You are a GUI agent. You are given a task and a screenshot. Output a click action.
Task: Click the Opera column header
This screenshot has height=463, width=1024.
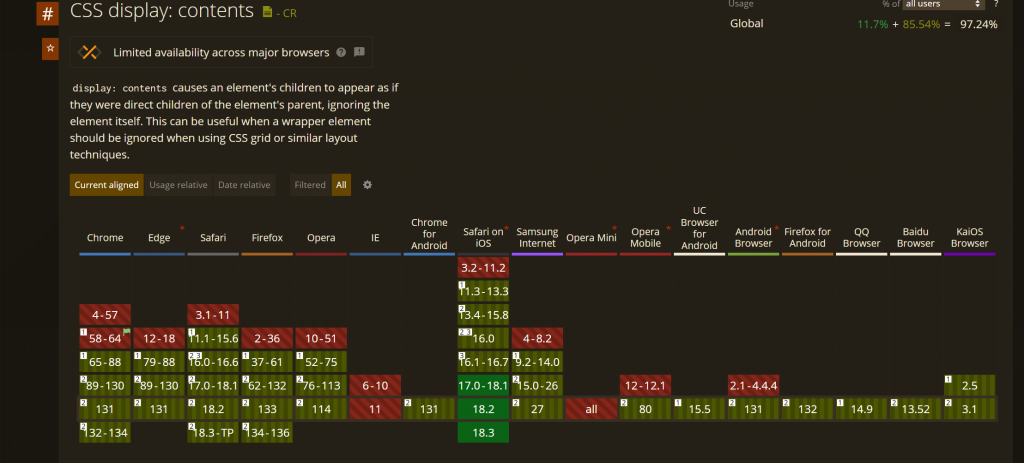coord(321,238)
